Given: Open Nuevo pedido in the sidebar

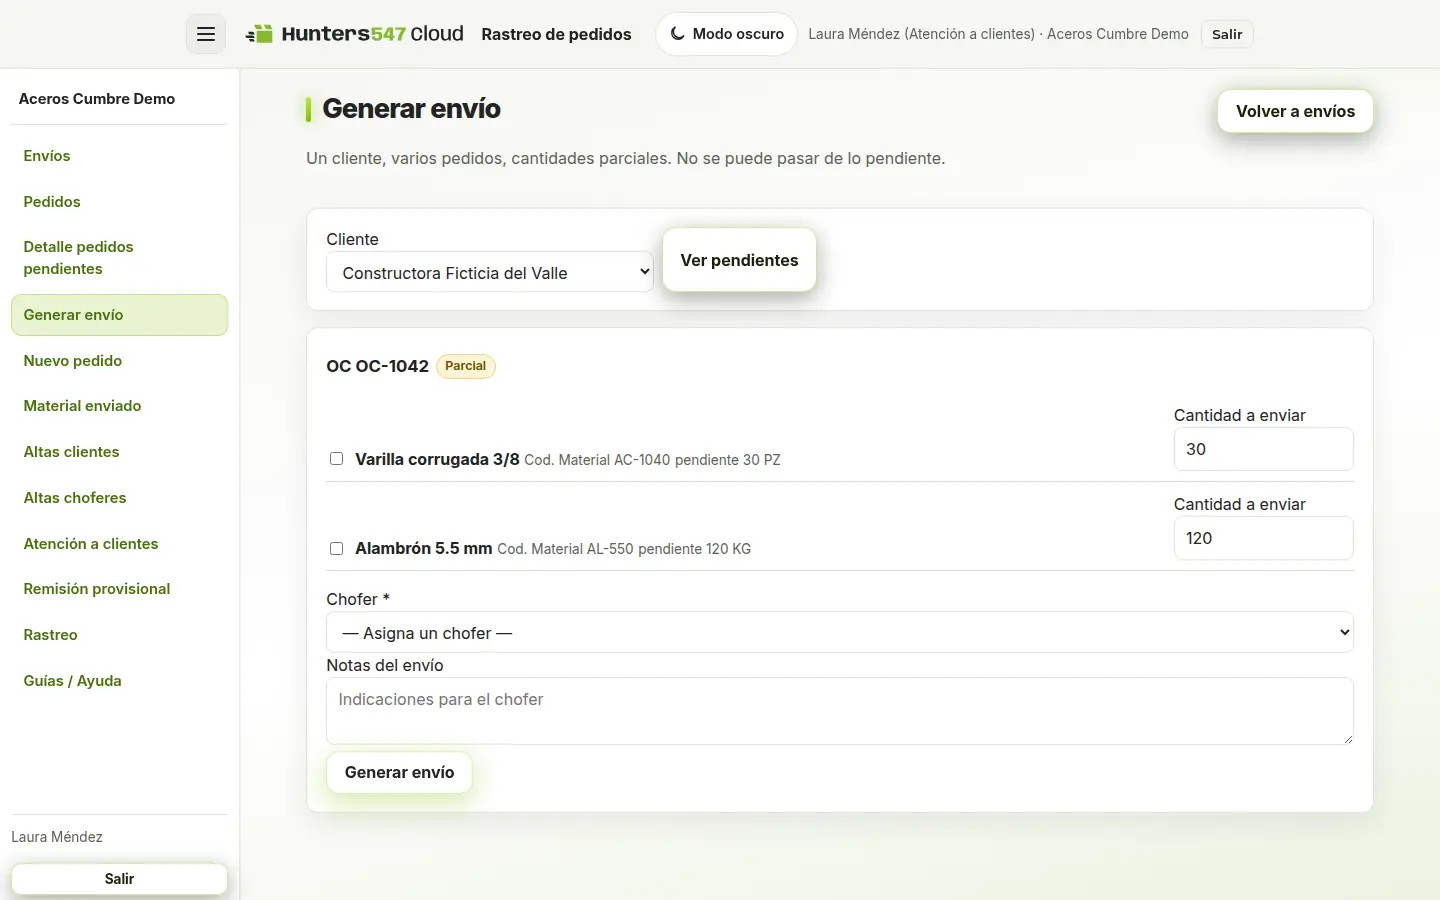Looking at the screenshot, I should [x=119, y=361].
